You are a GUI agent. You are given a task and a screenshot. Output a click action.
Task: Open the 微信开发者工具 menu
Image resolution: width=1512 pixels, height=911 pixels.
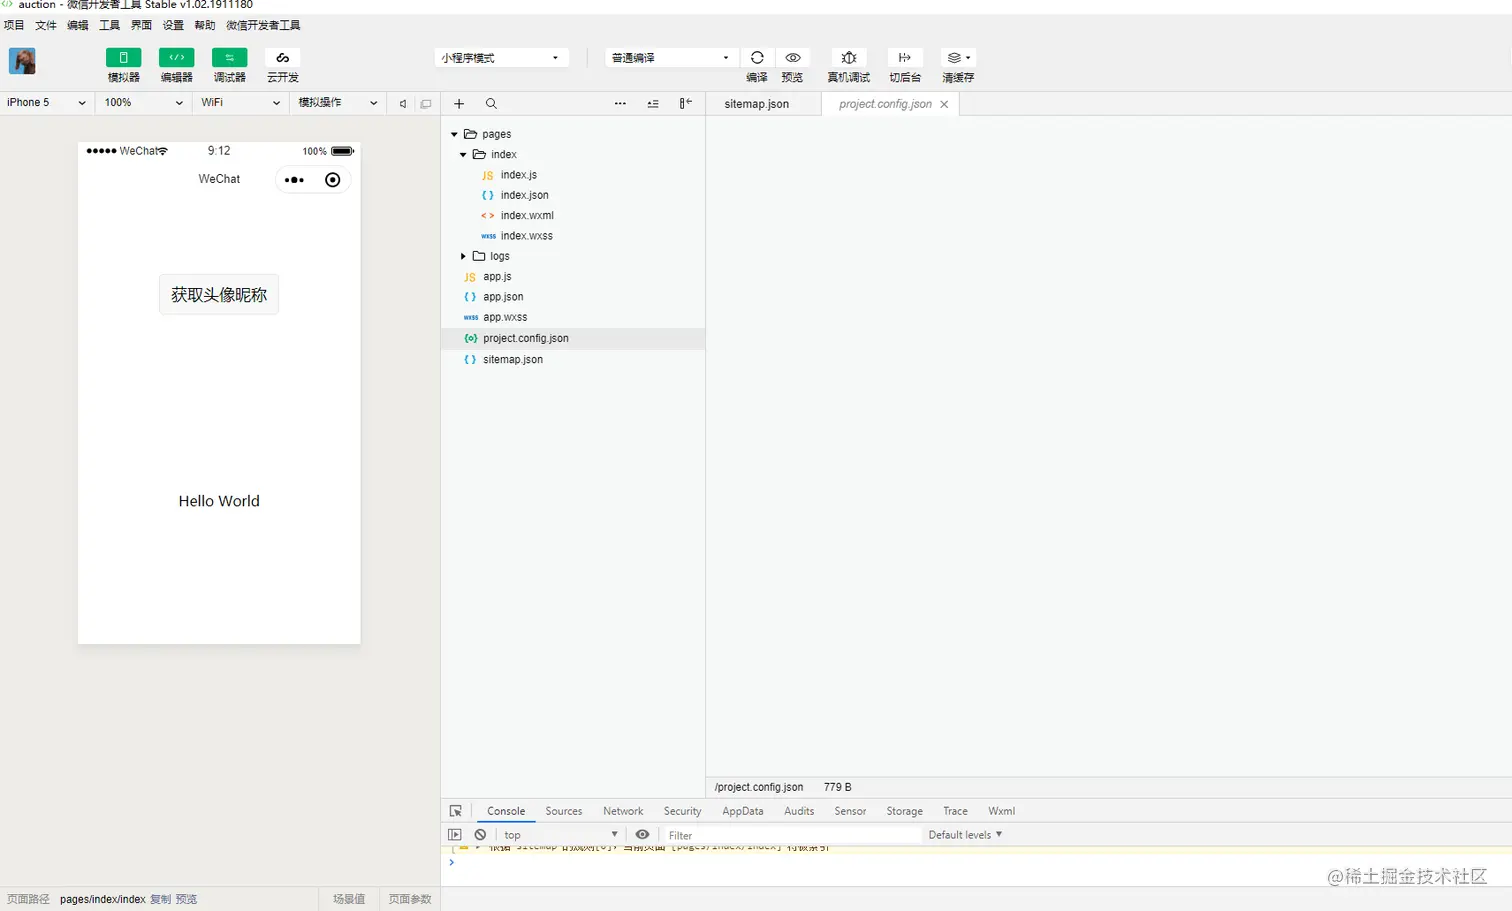pyautogui.click(x=263, y=25)
